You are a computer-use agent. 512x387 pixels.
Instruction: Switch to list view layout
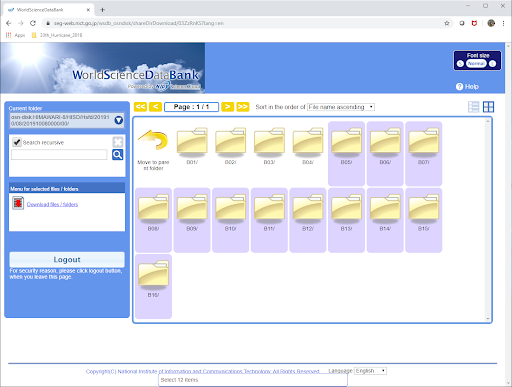(x=473, y=107)
